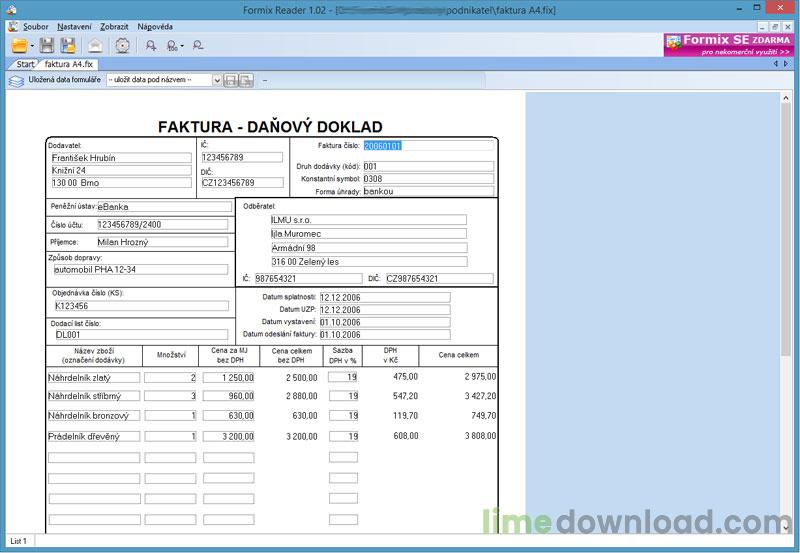Click the supplier name František Hrubín field
Image resolution: width=800 pixels, height=553 pixels.
coord(121,158)
